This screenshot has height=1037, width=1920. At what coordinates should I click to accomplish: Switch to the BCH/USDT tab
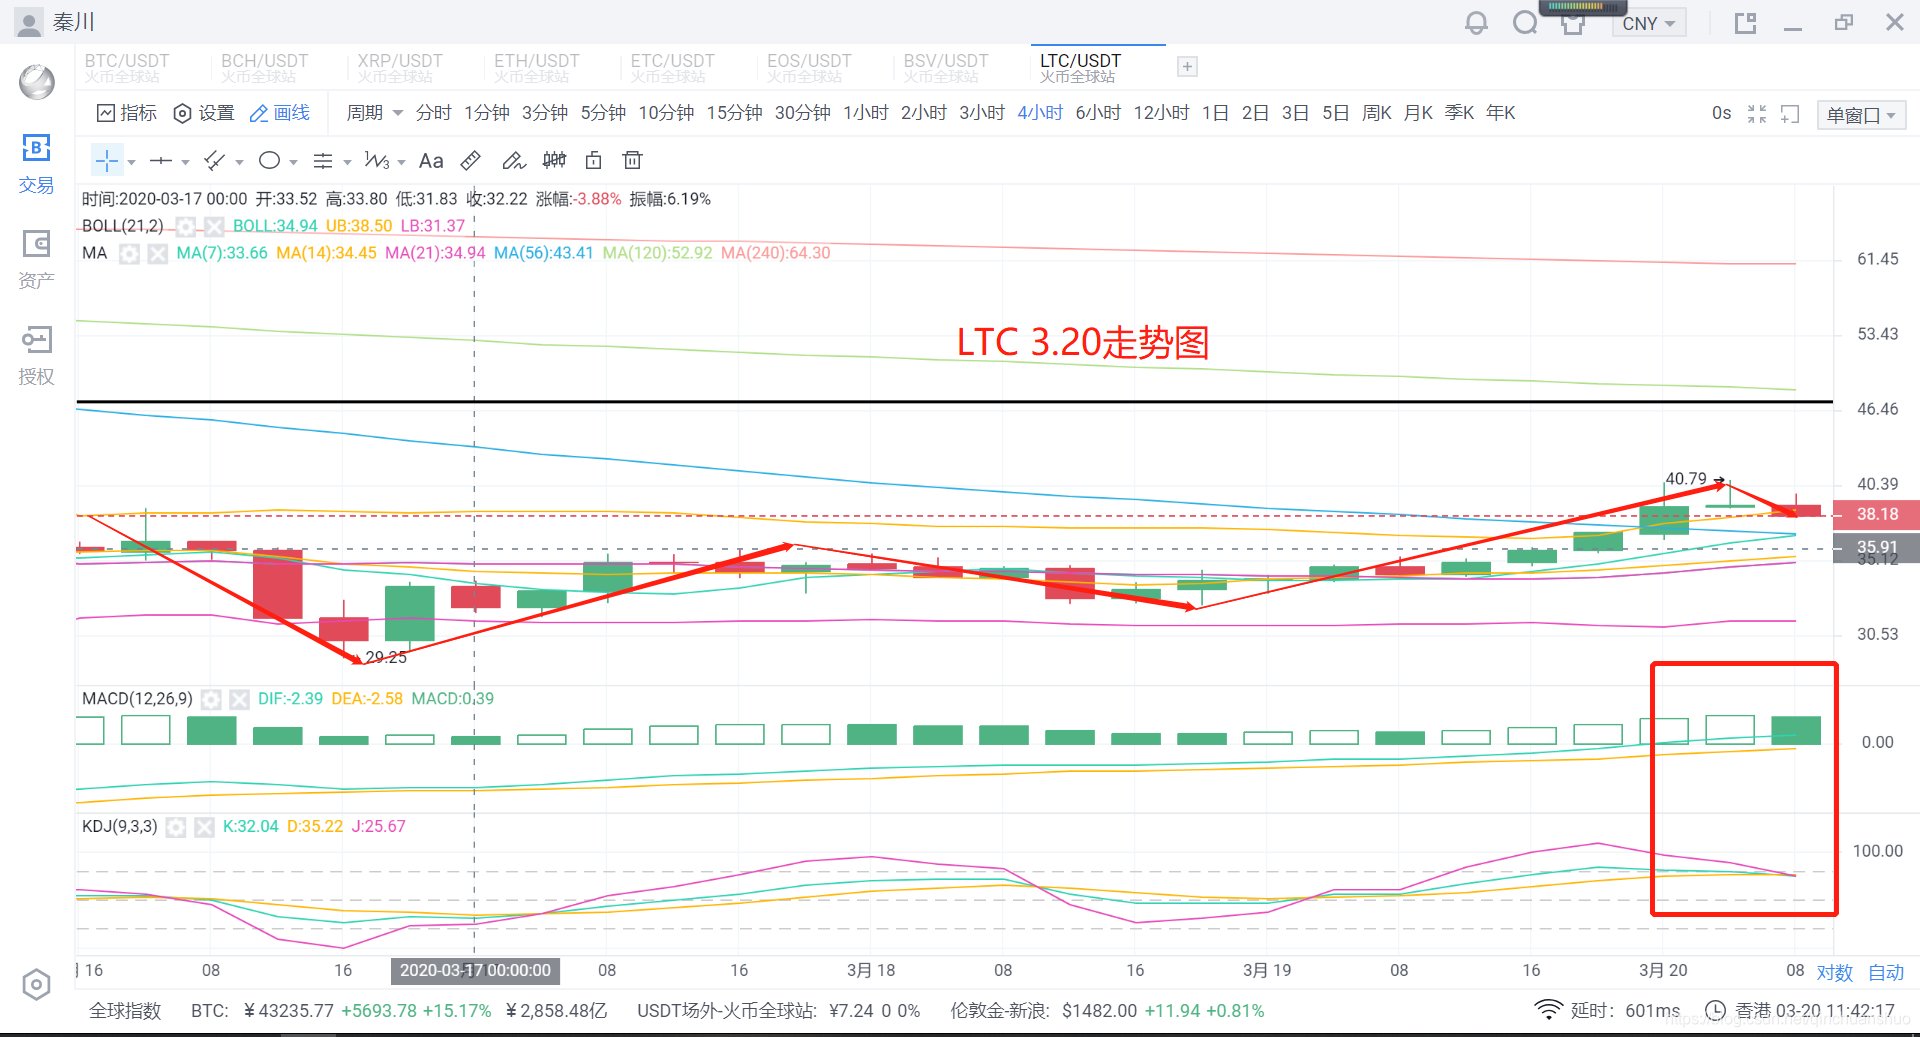[x=264, y=67]
